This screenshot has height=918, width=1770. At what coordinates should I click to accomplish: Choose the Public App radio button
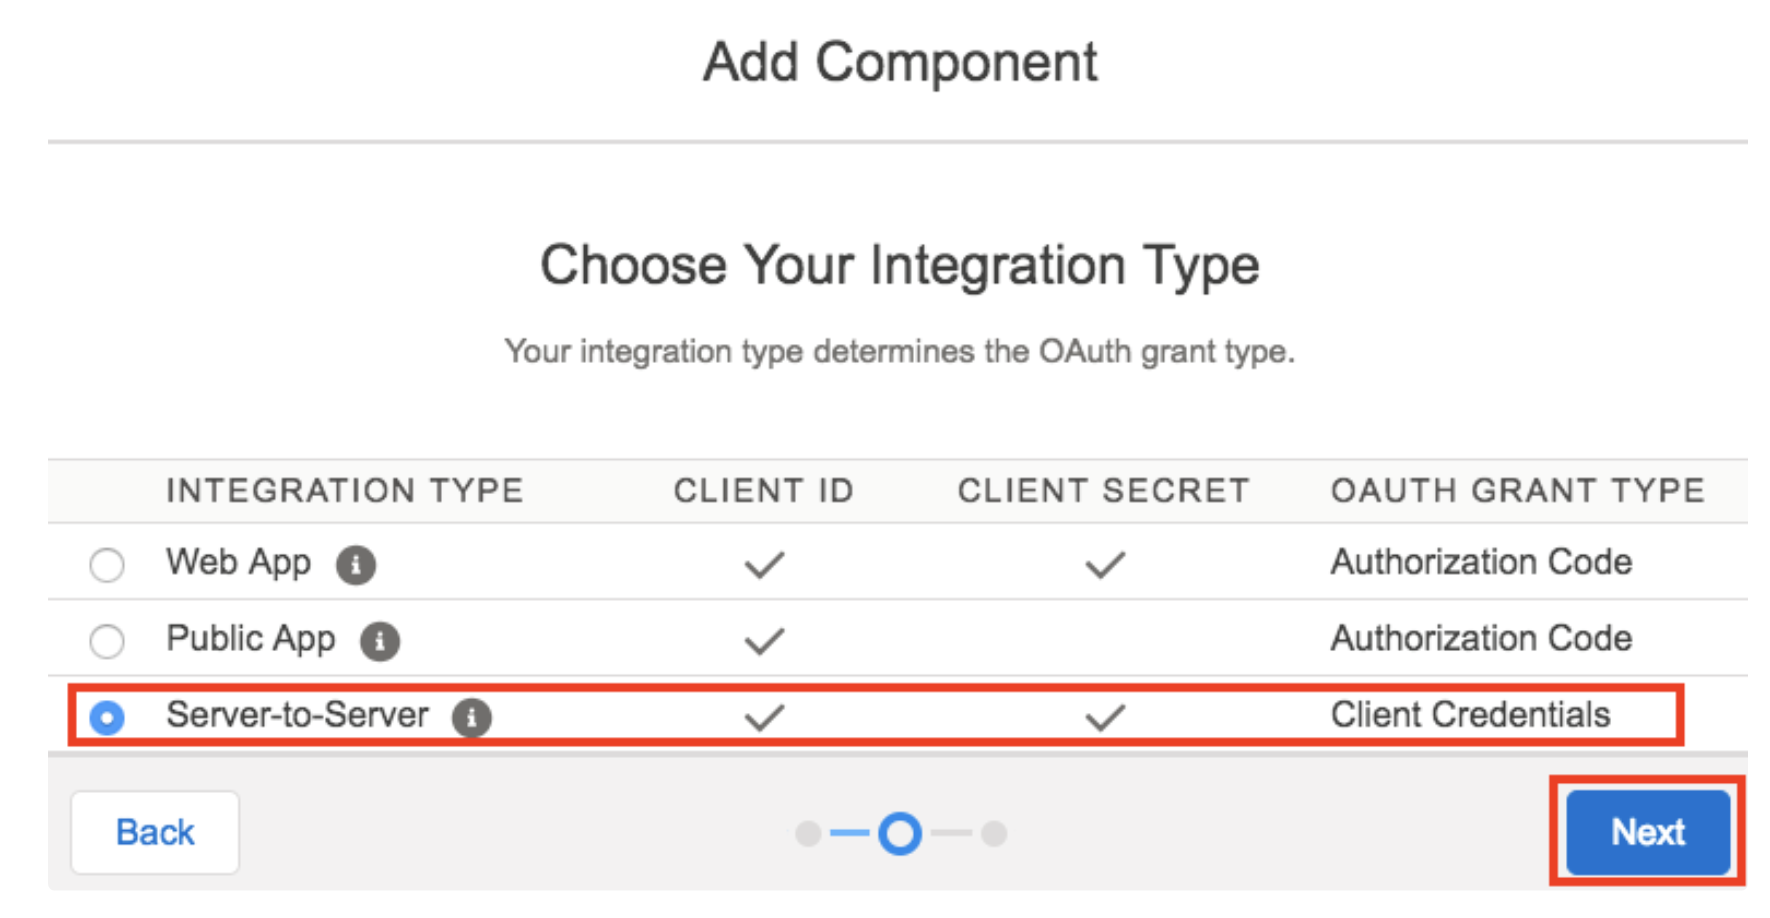pyautogui.click(x=107, y=641)
